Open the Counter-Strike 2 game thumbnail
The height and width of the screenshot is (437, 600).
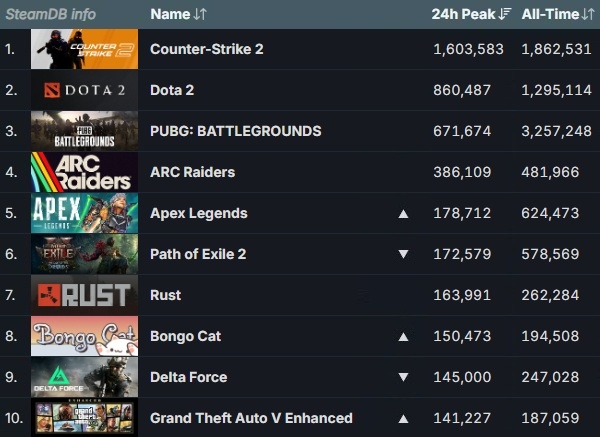(84, 49)
